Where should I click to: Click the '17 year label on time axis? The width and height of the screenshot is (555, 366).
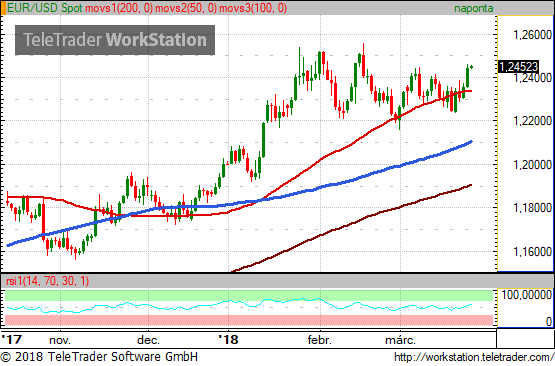(x=11, y=339)
